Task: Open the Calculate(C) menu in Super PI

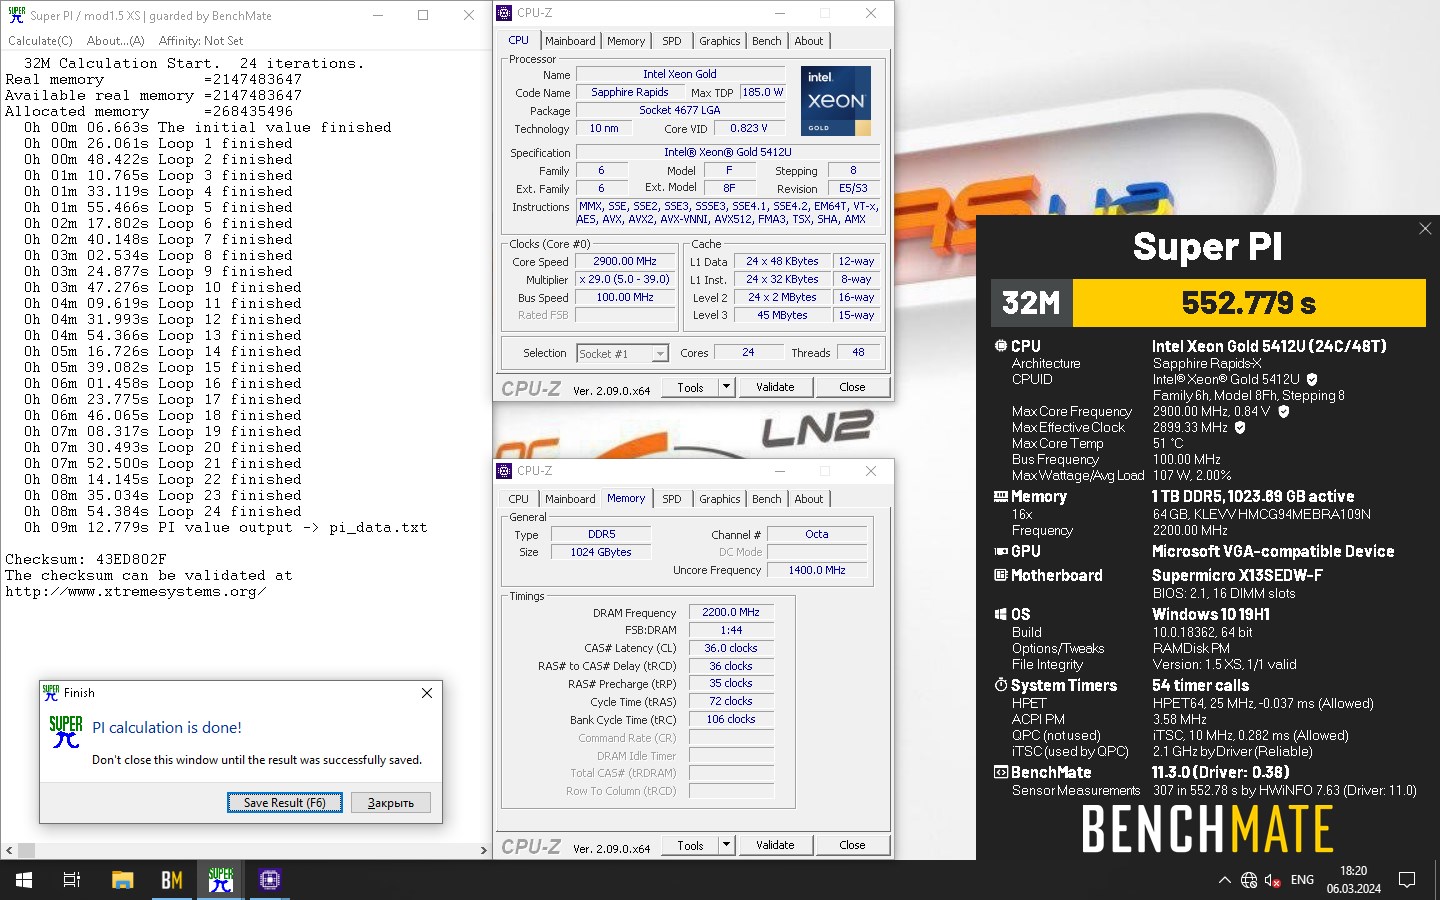Action: tap(40, 41)
